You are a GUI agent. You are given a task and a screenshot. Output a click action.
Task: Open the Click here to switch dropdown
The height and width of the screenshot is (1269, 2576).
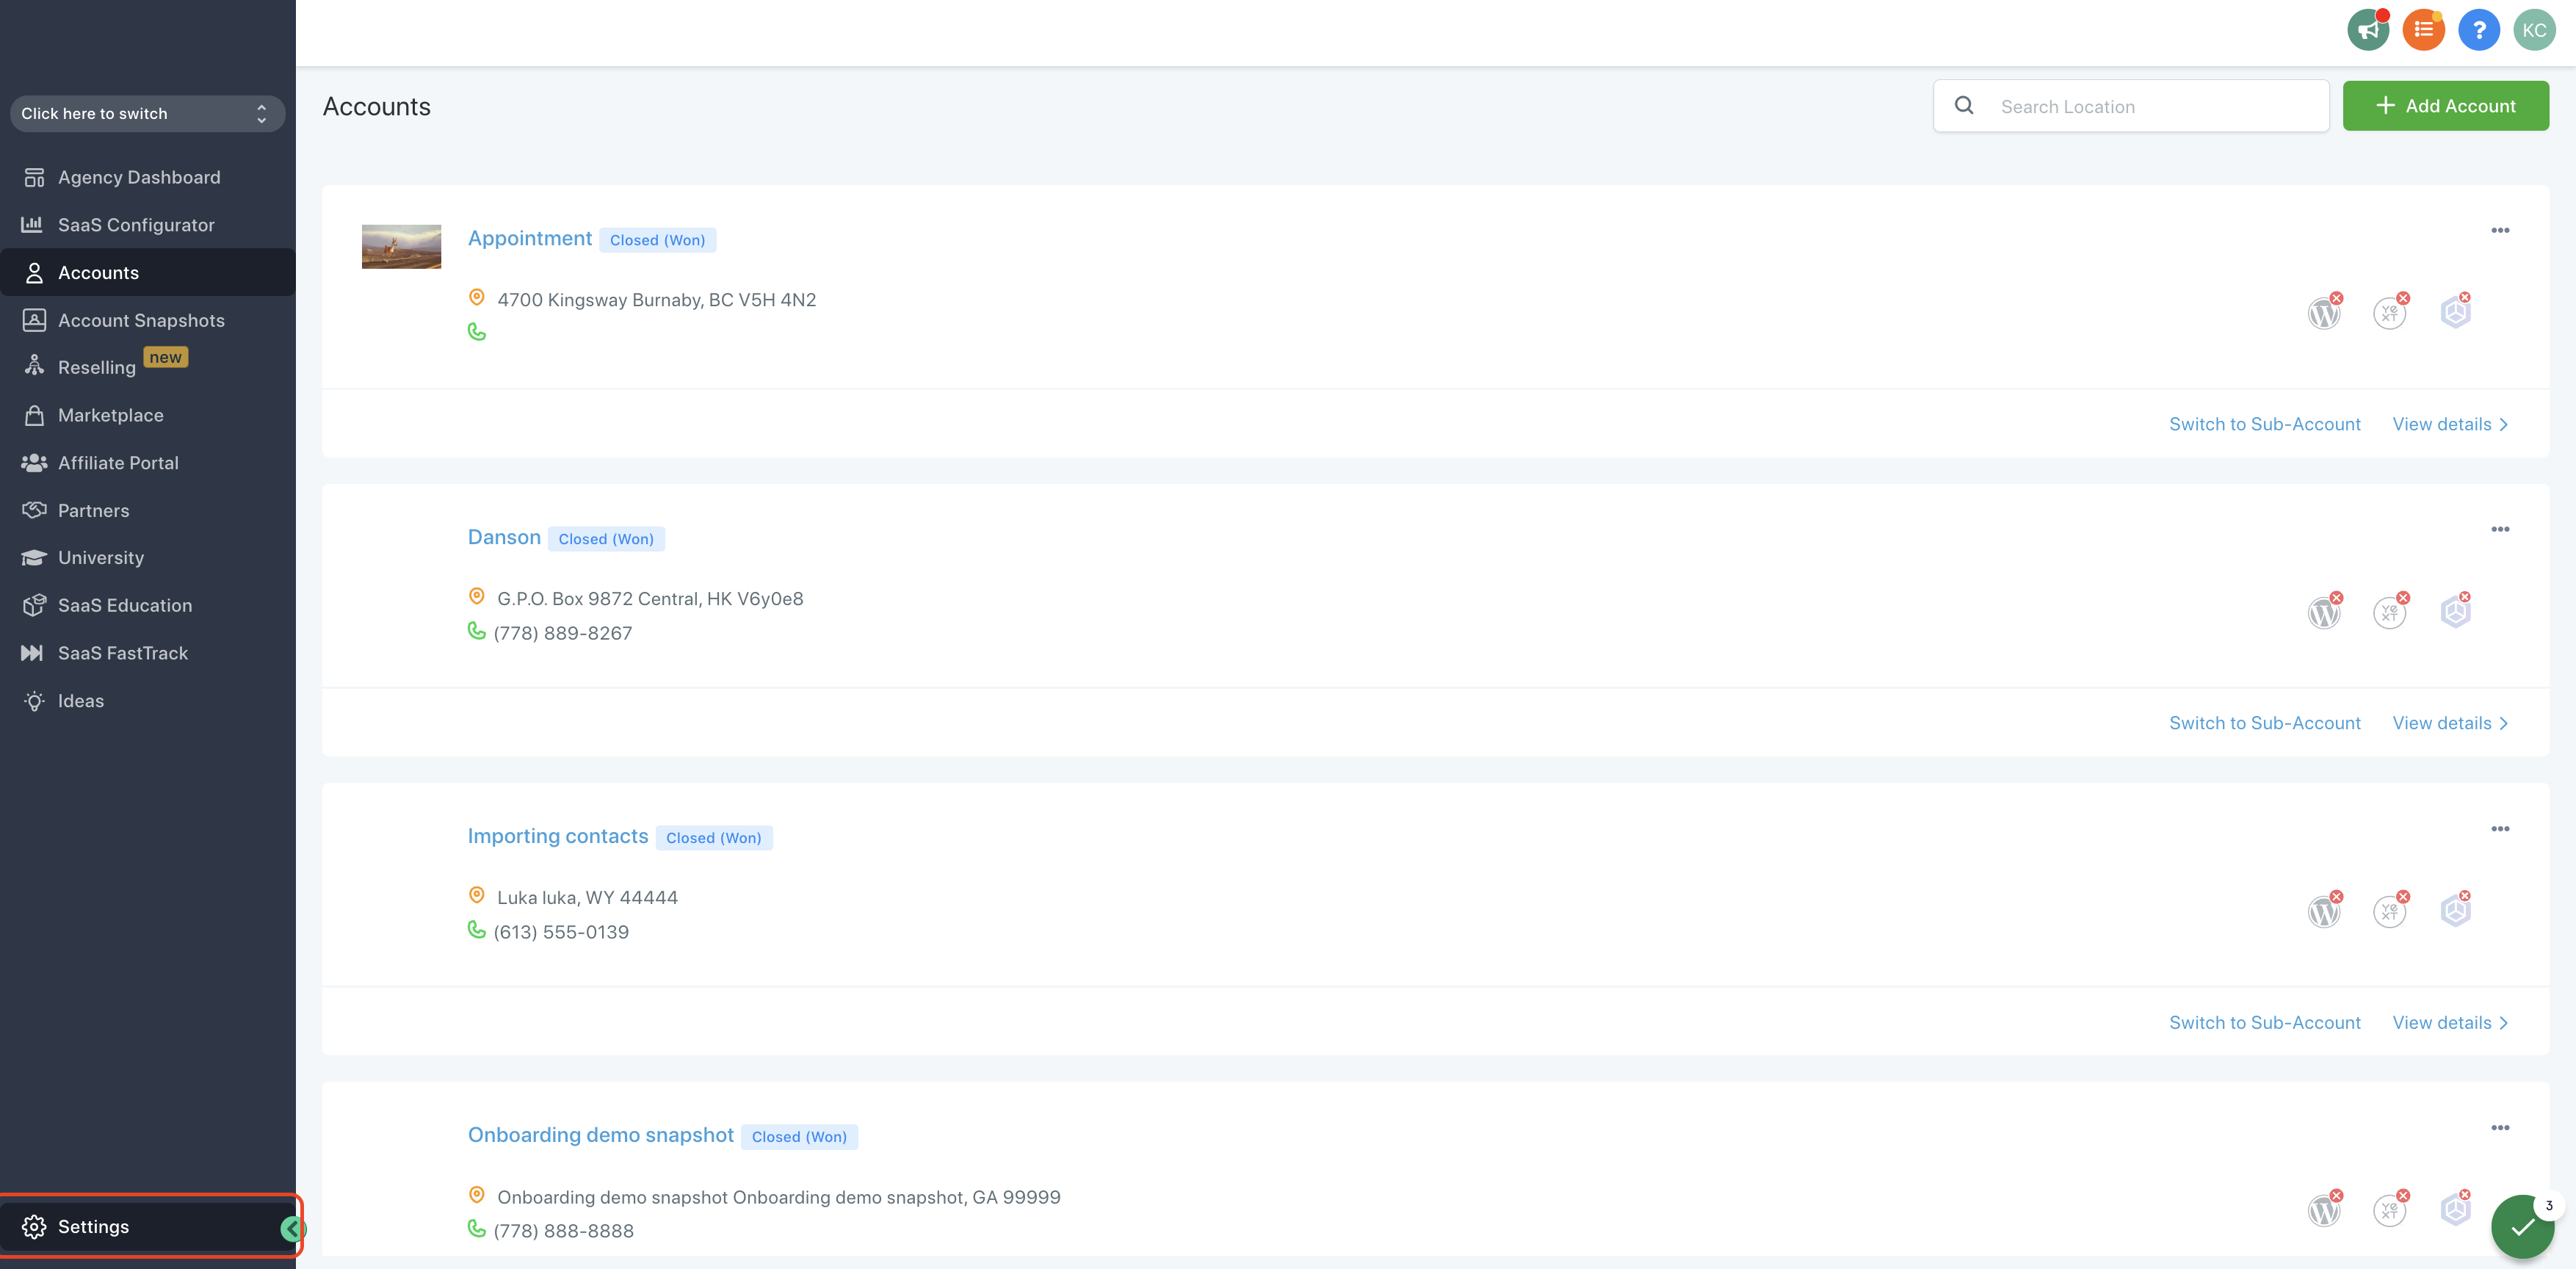[x=147, y=113]
